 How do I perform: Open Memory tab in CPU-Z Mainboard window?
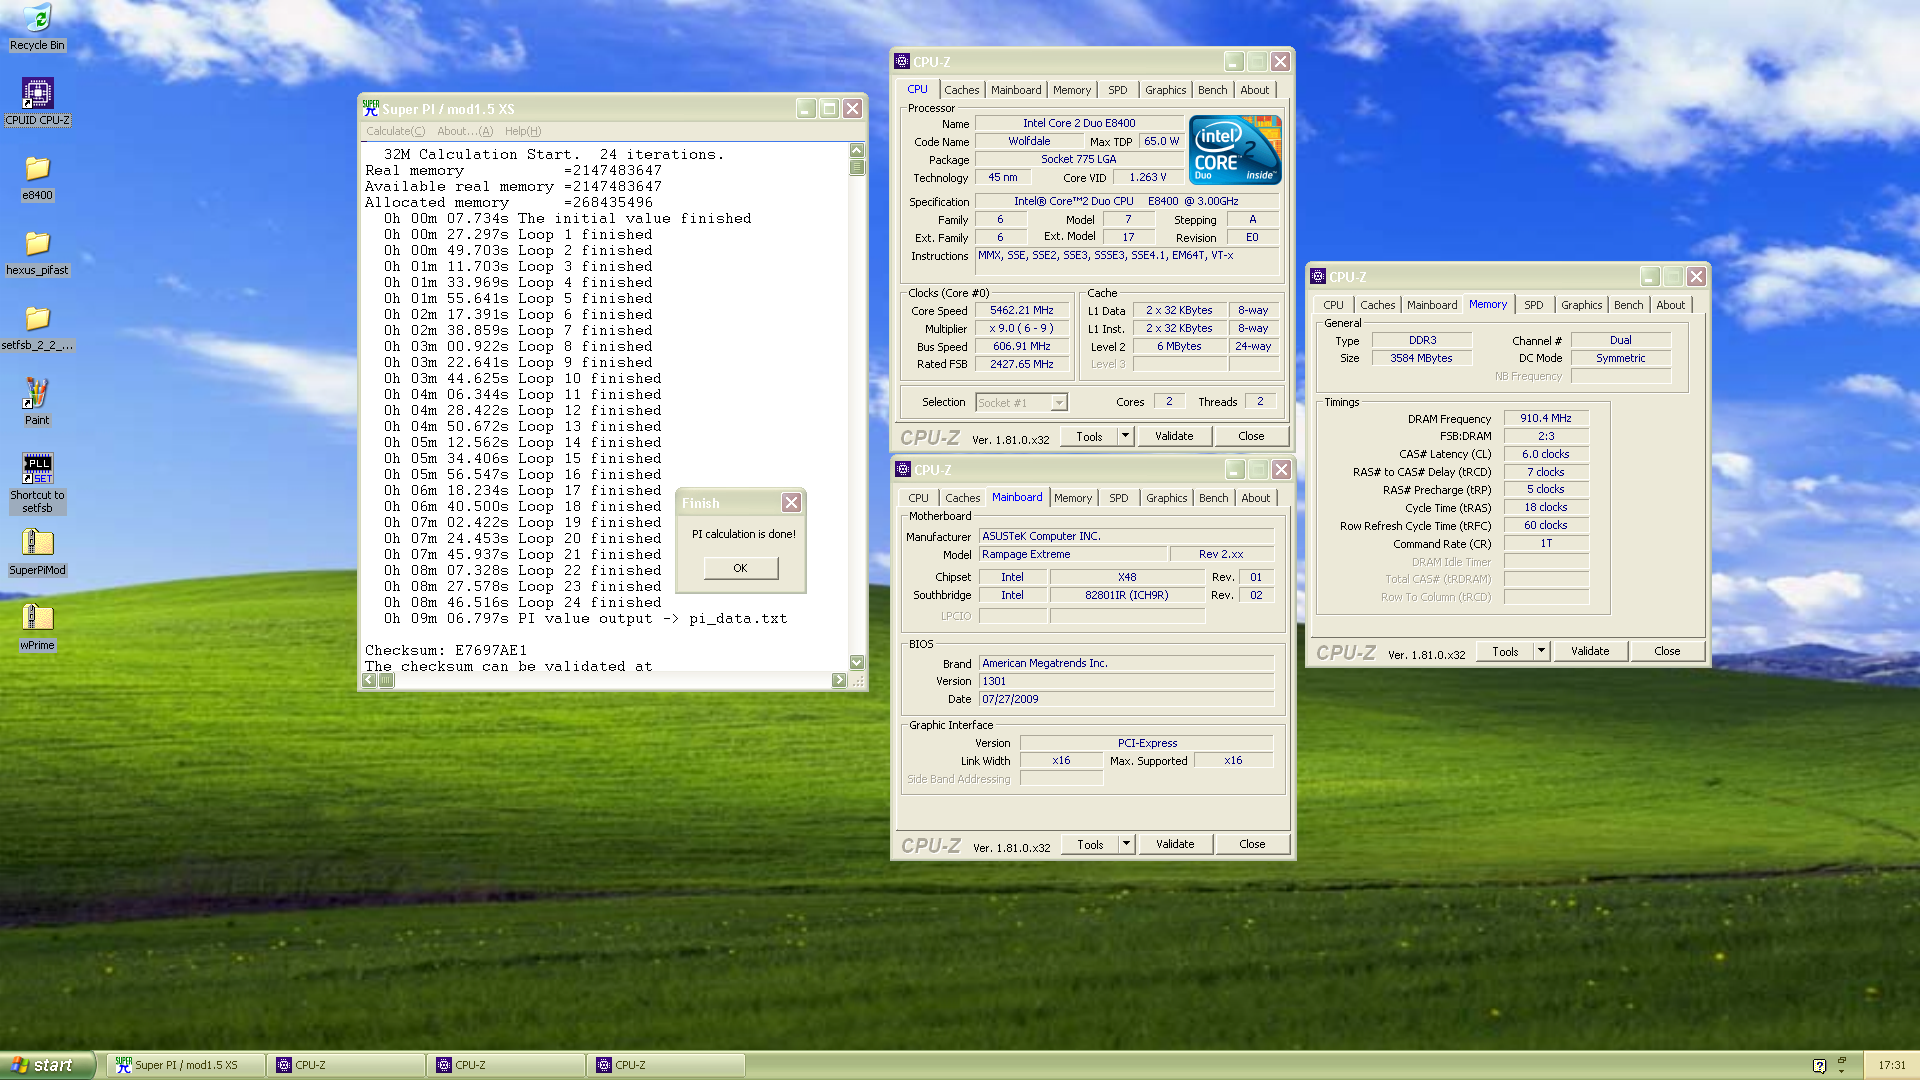[x=1073, y=498]
